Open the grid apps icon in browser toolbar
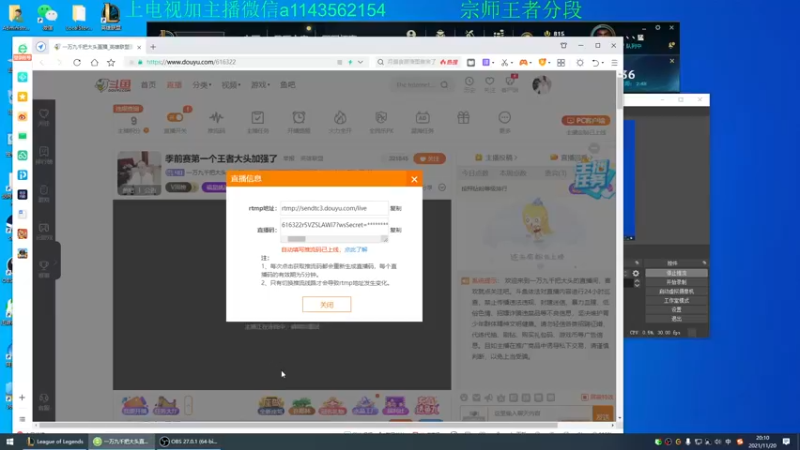The image size is (800, 450). 561,62
